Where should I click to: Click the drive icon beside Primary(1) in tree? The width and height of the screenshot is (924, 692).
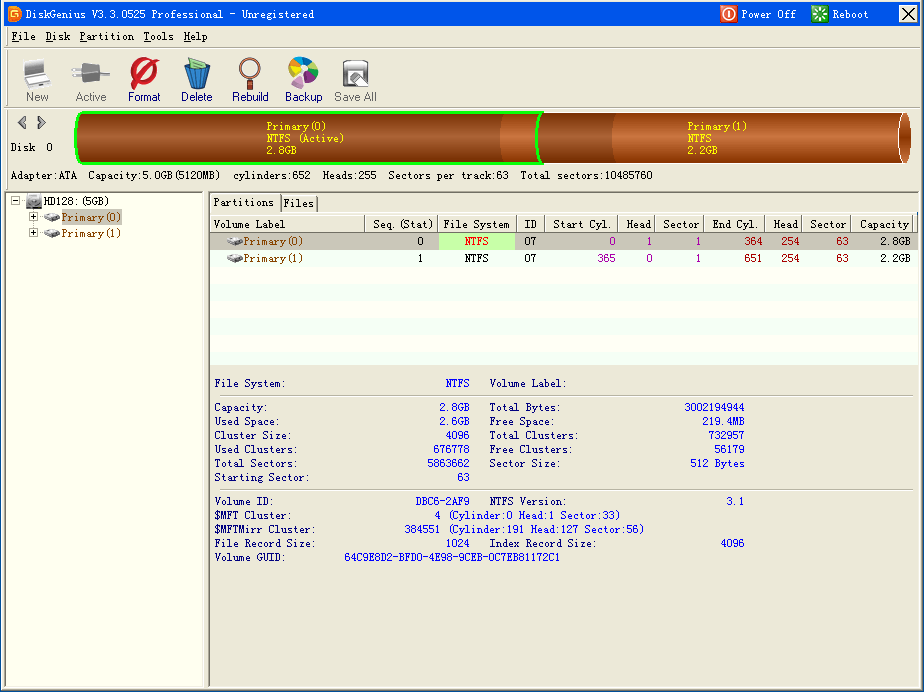52,233
